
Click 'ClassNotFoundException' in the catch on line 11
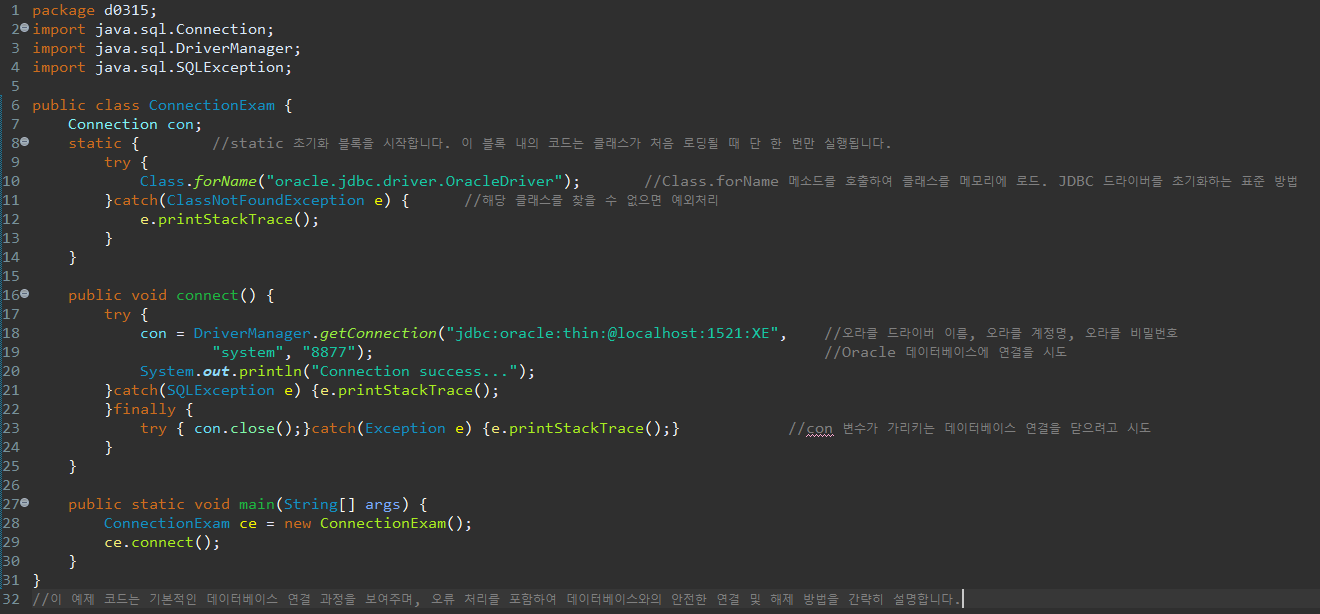coord(265,200)
